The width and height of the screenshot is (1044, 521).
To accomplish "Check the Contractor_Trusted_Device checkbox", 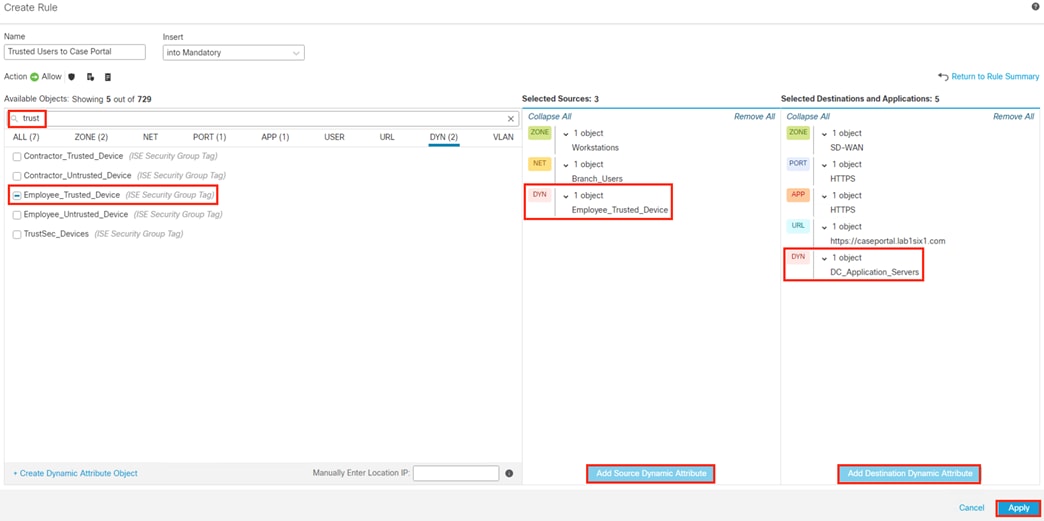I will (x=17, y=157).
